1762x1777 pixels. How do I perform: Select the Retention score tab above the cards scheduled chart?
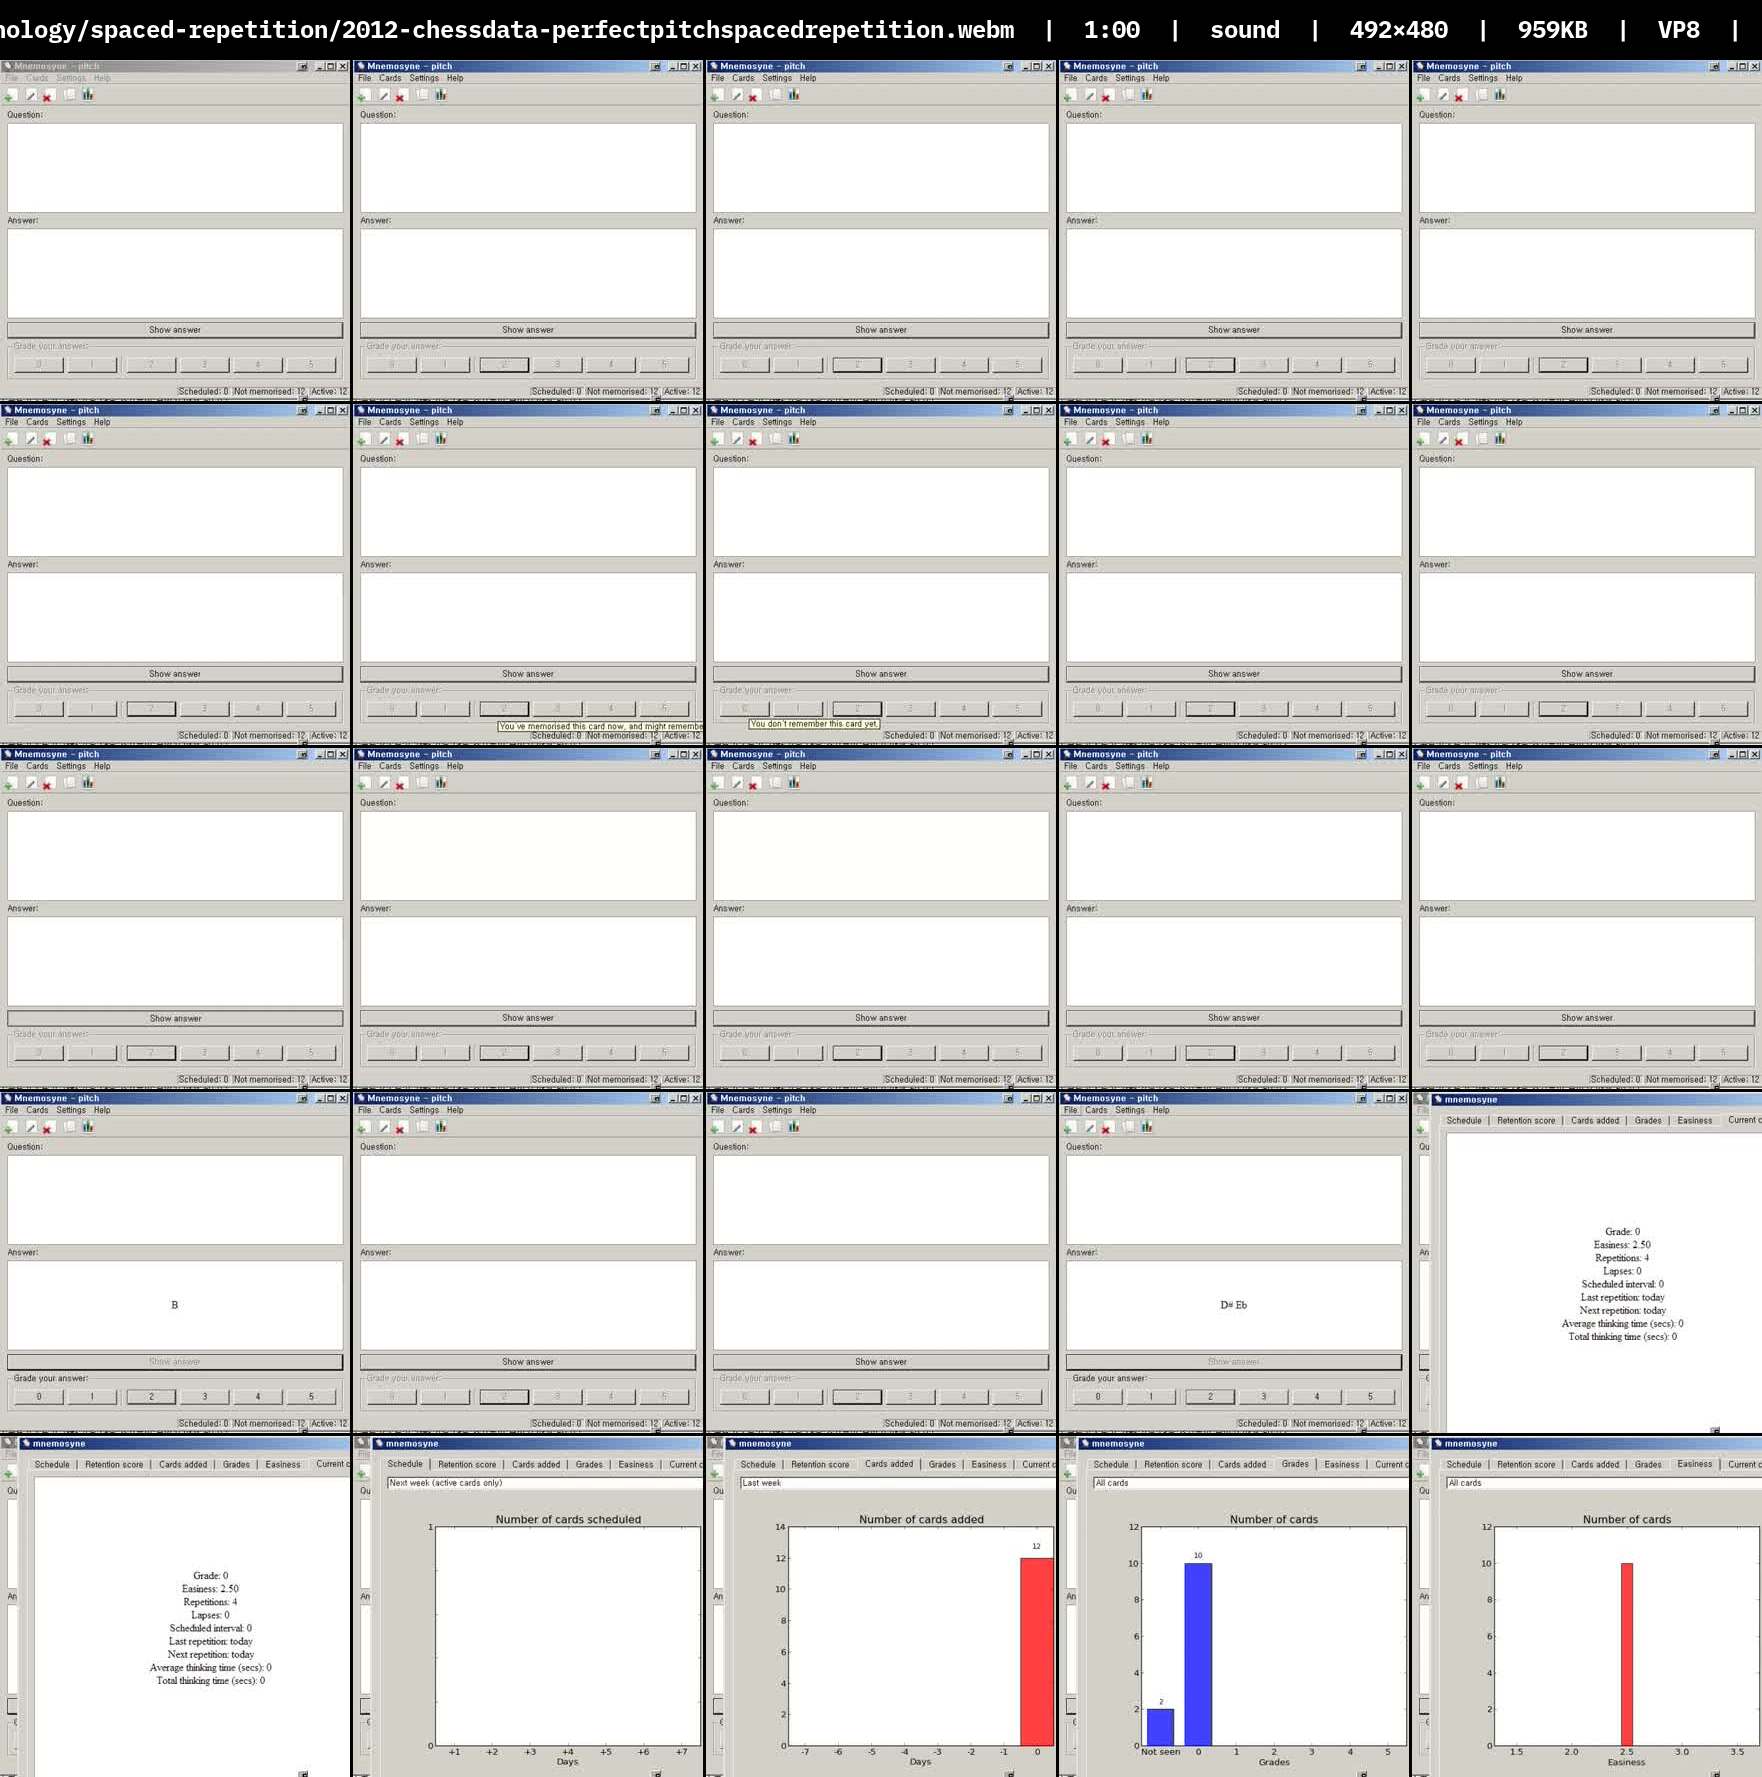pyautogui.click(x=467, y=1464)
